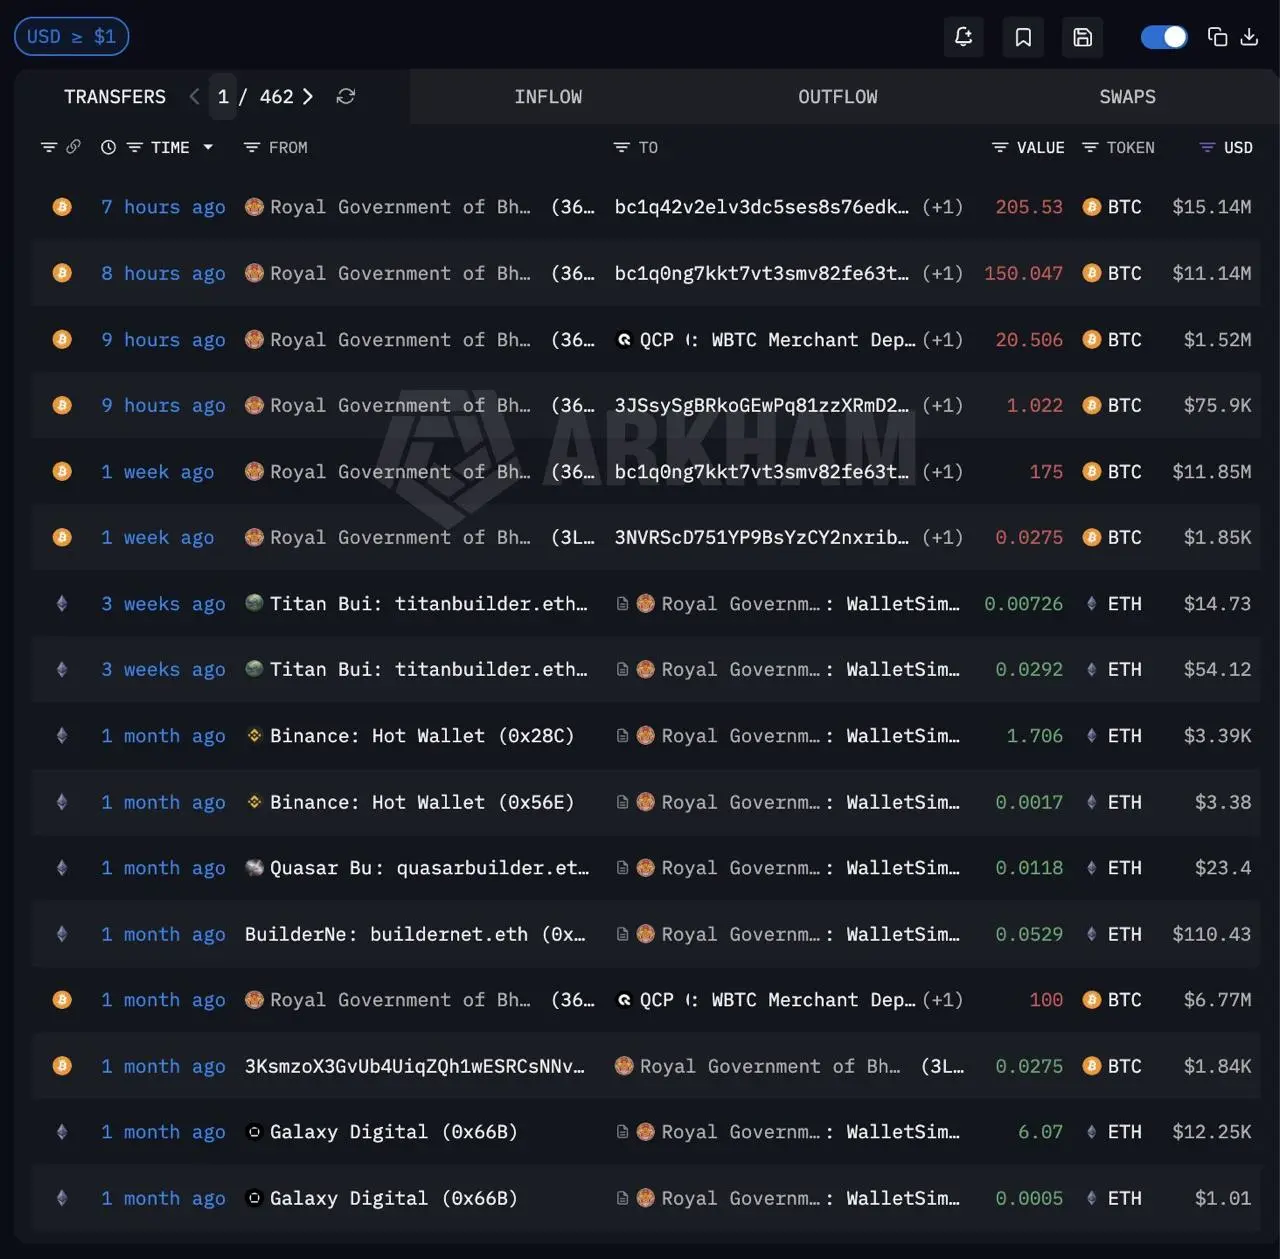This screenshot has height=1259, width=1280.
Task: Open the alert bell notification button
Action: pyautogui.click(x=964, y=37)
